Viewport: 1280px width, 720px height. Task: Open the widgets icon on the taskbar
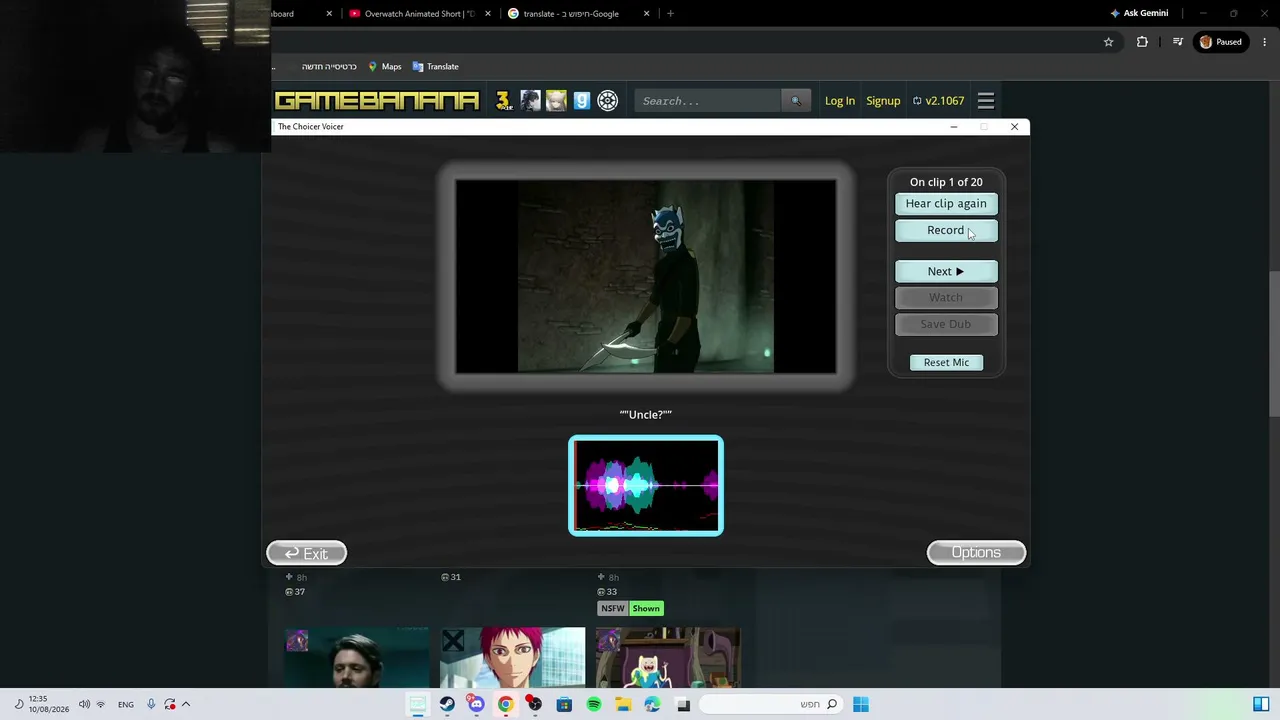point(1260,705)
